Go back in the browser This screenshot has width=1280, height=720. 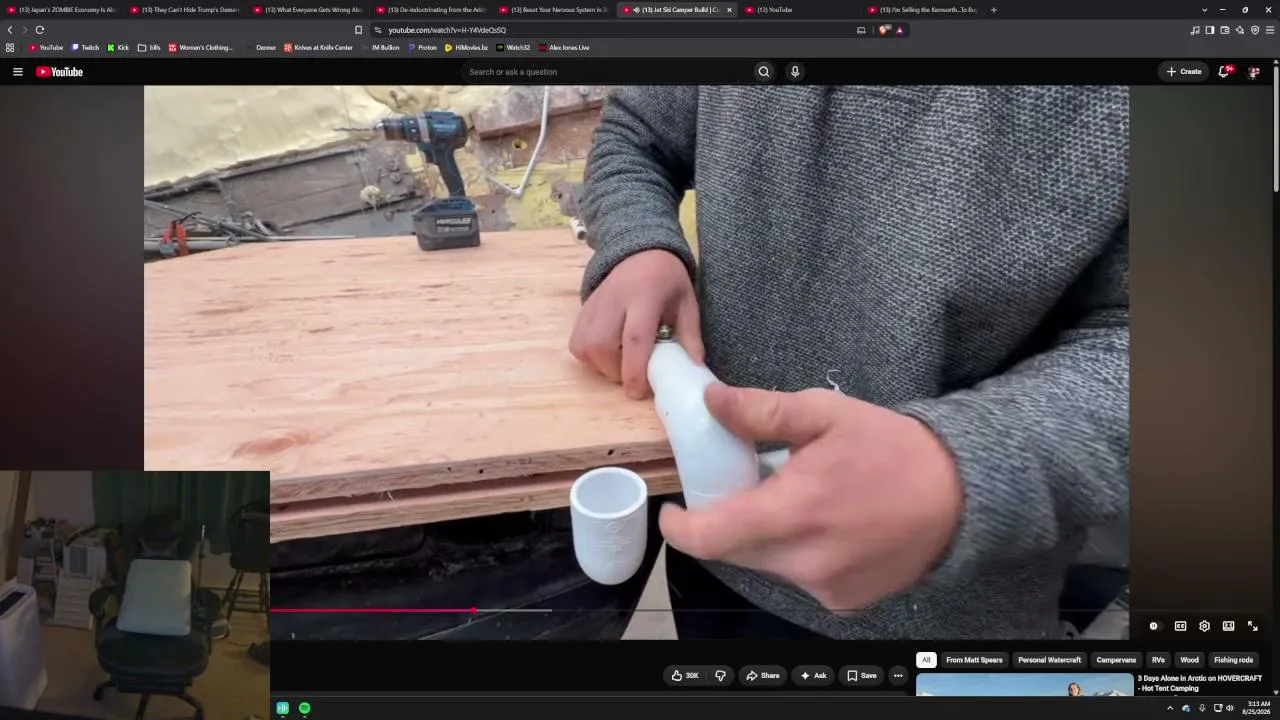[10, 30]
